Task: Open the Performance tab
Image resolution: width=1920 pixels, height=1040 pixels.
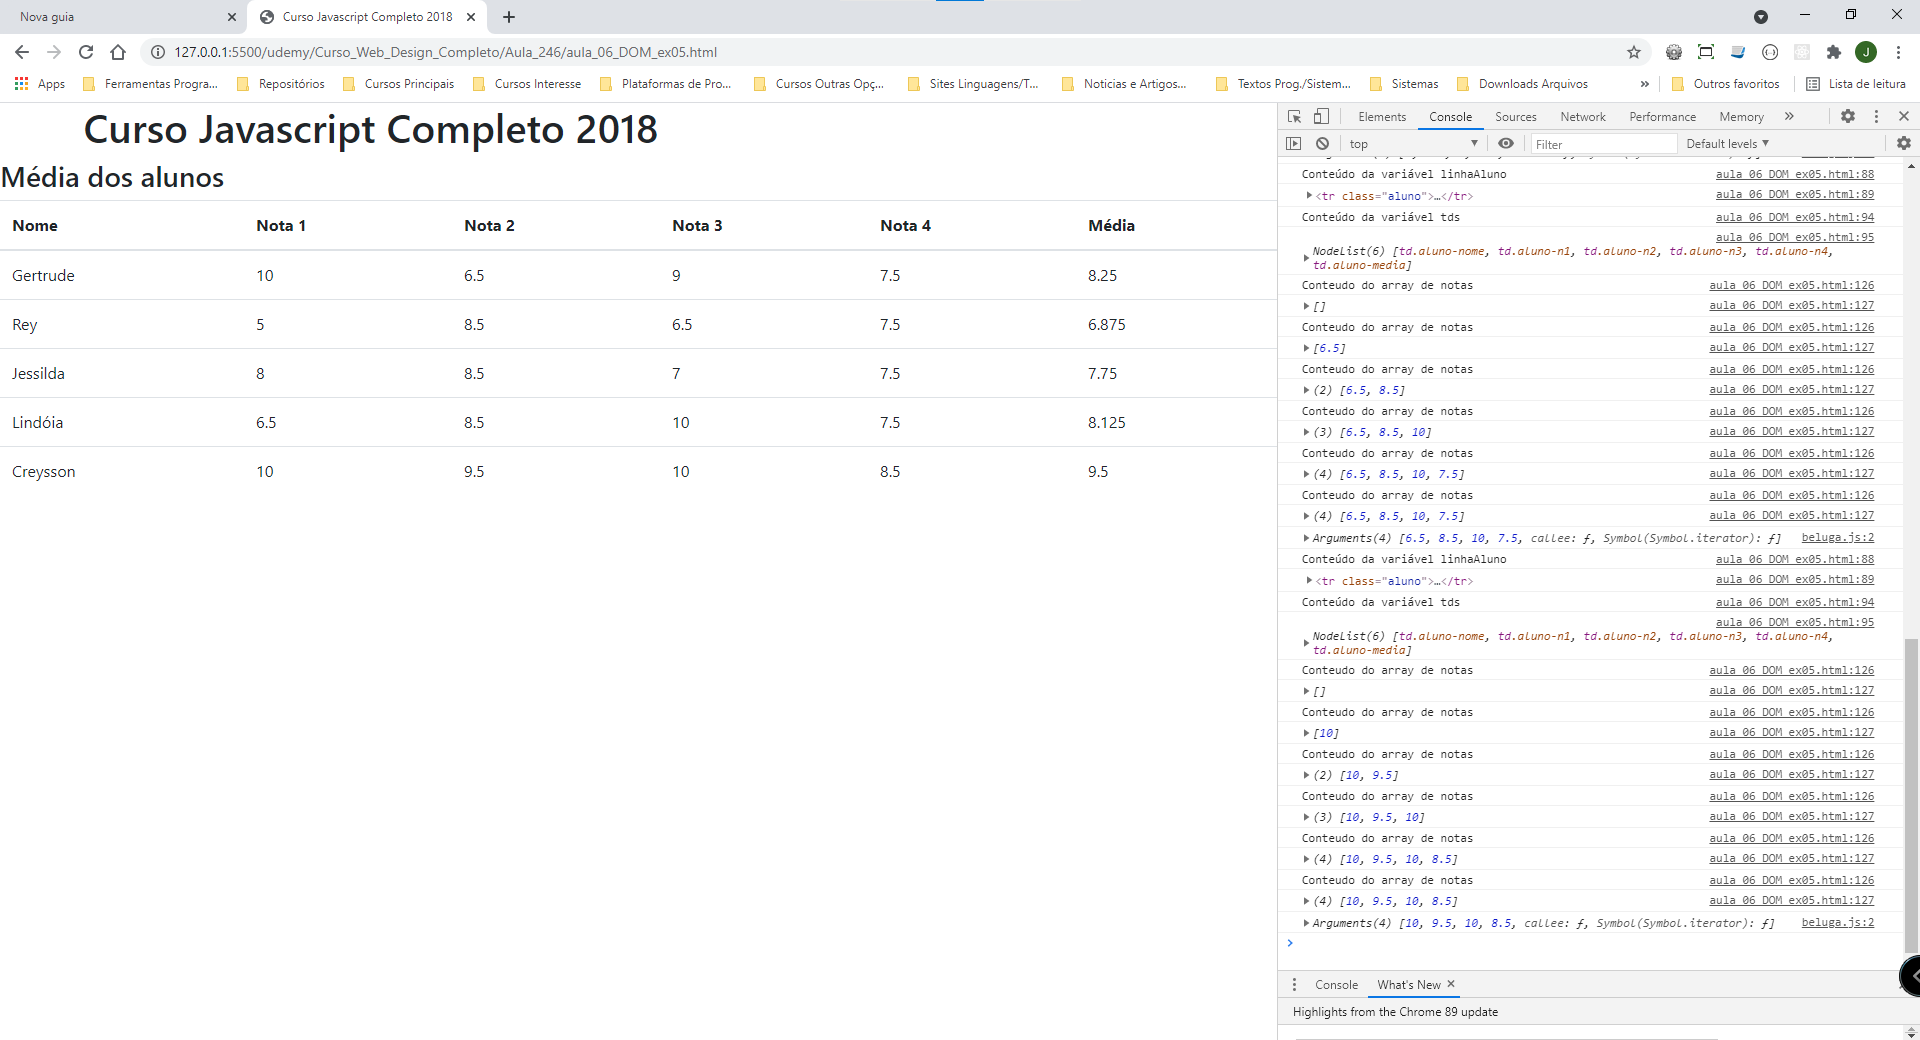Action: tap(1662, 117)
